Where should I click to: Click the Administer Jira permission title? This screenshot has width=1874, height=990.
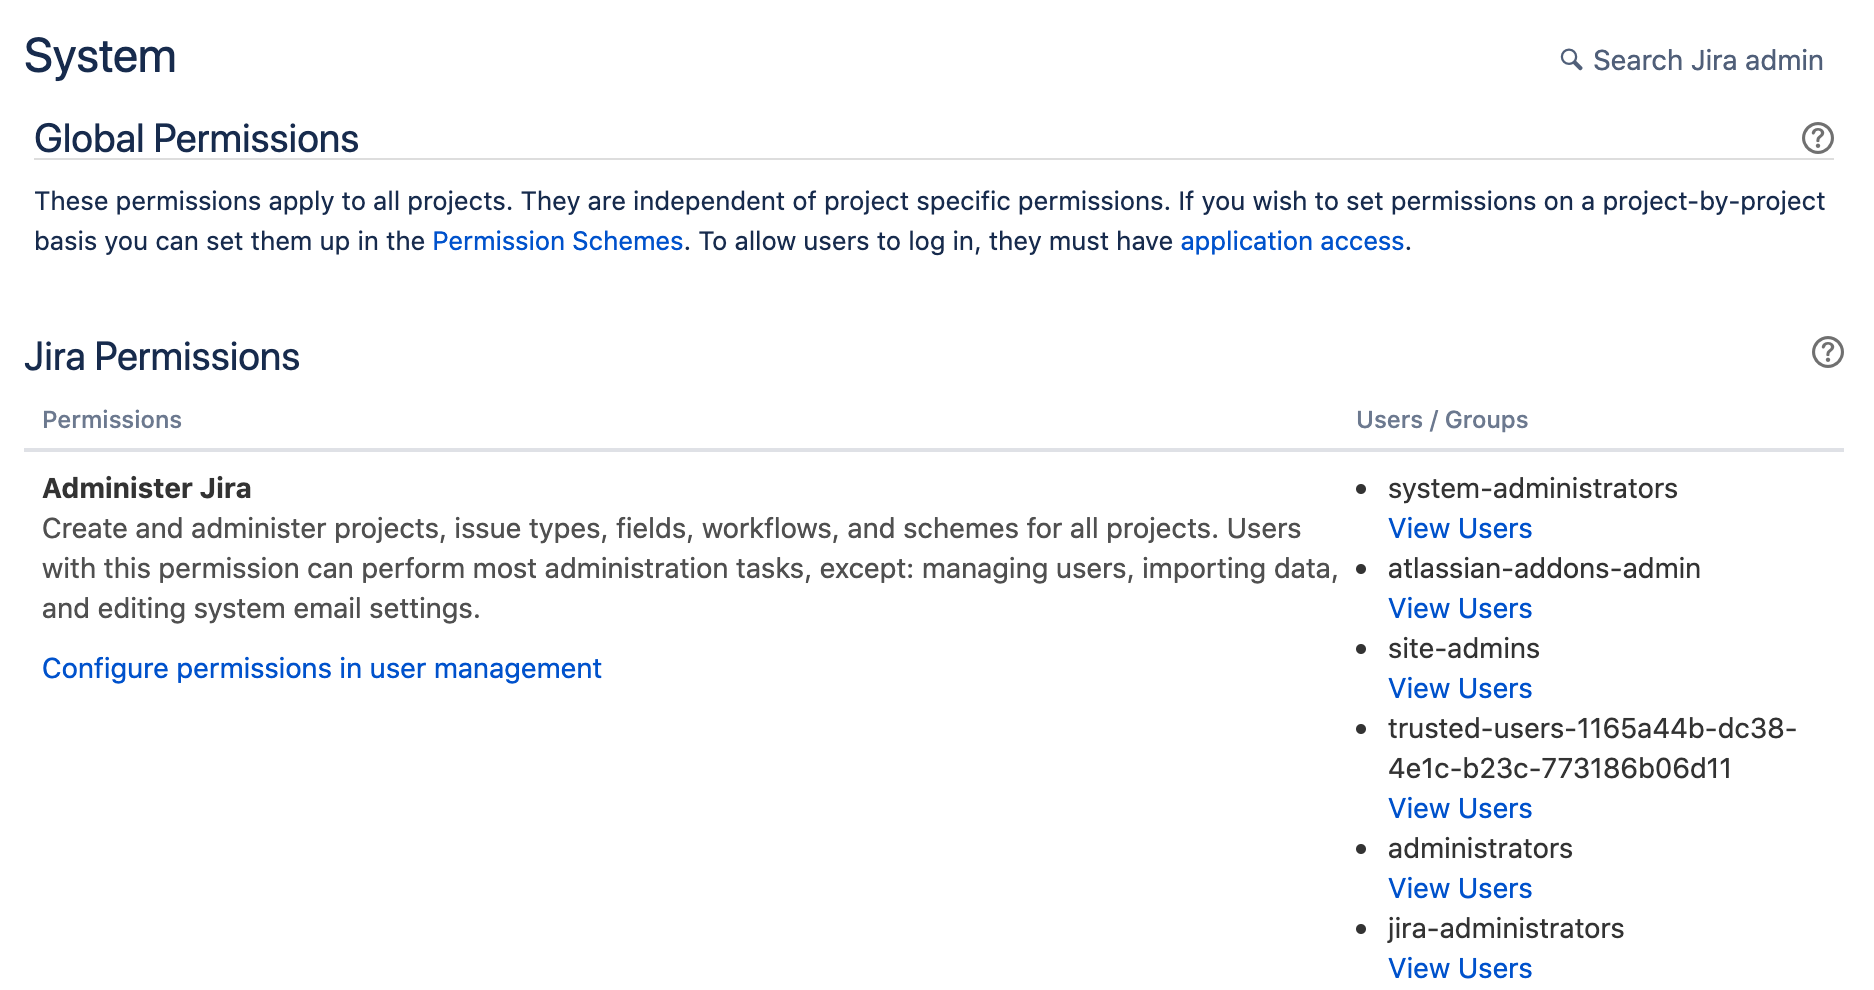pyautogui.click(x=147, y=488)
